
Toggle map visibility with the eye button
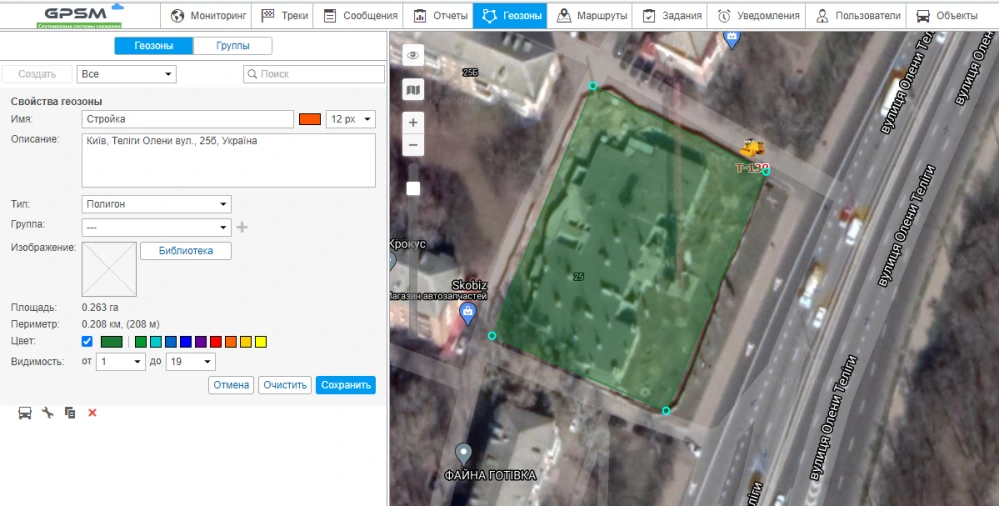point(413,55)
